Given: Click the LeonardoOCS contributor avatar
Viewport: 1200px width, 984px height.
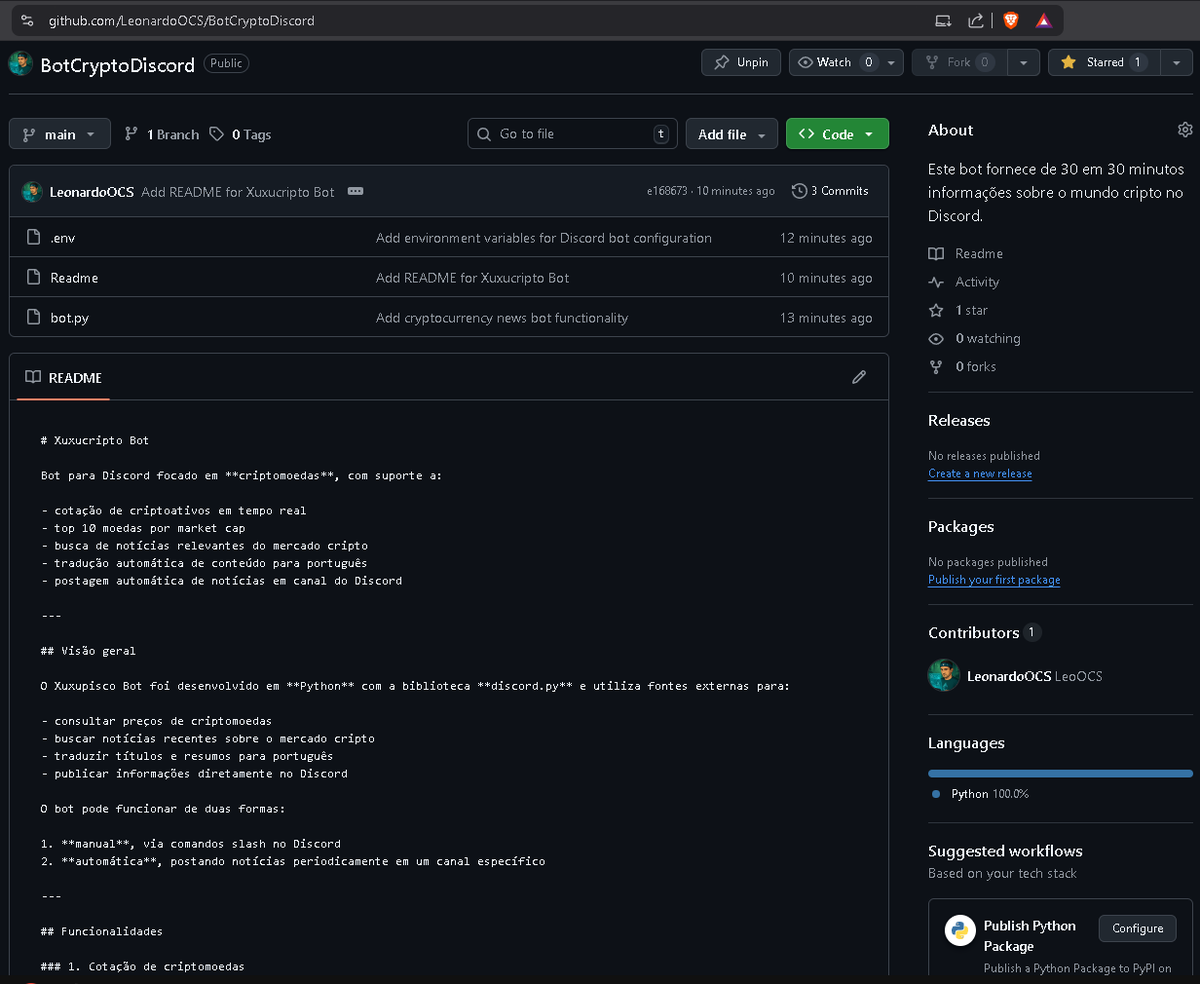Looking at the screenshot, I should tap(944, 676).
